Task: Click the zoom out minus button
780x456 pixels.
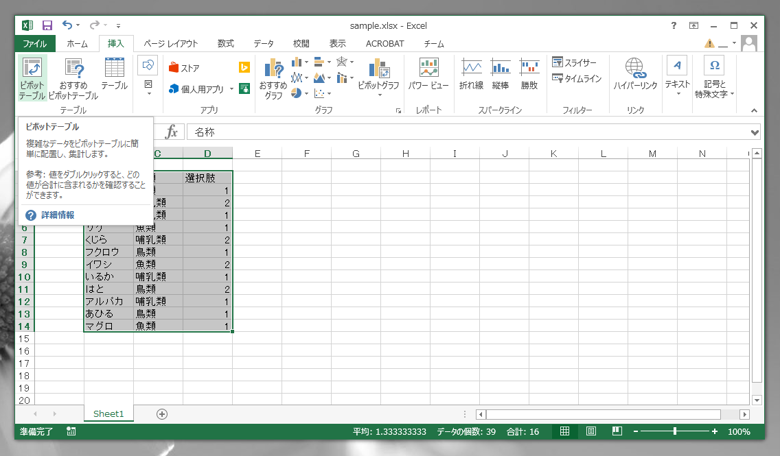Action: 636,432
